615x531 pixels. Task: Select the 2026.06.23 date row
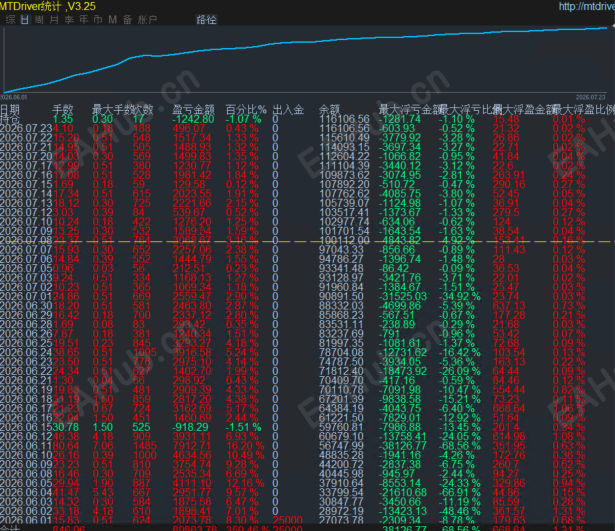tap(308, 362)
